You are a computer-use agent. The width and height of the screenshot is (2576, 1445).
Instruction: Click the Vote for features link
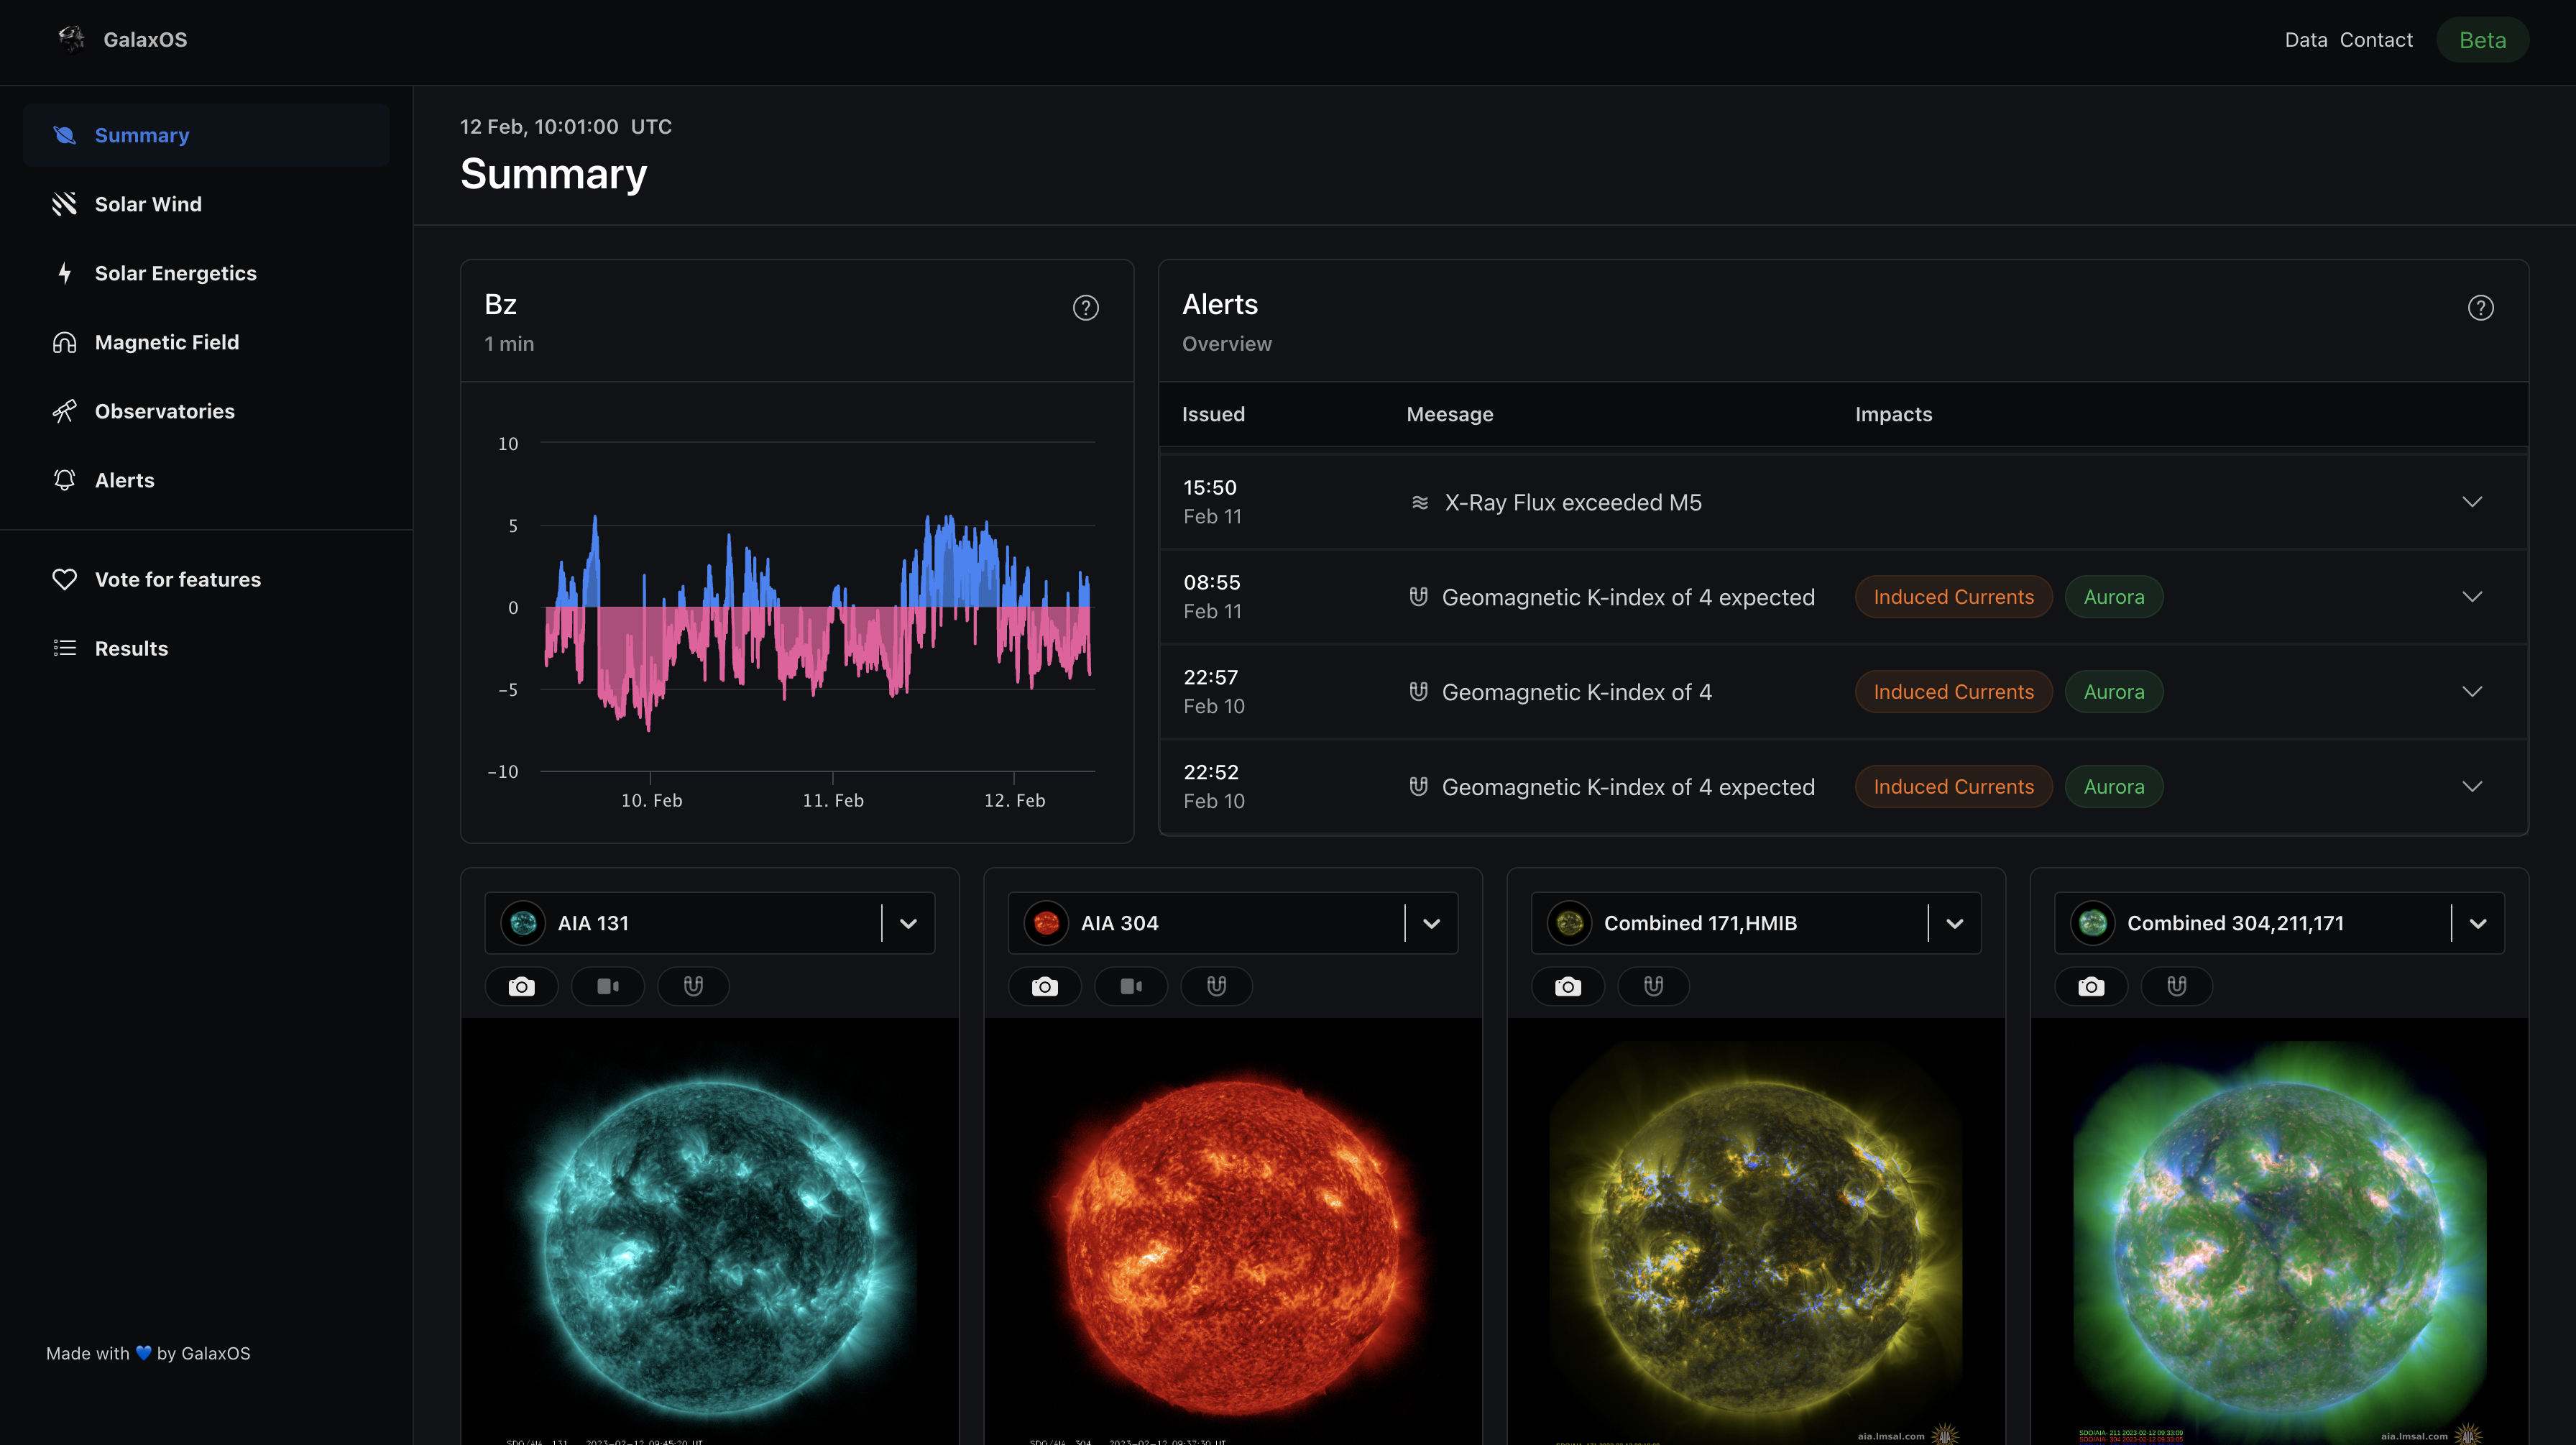tap(206, 579)
